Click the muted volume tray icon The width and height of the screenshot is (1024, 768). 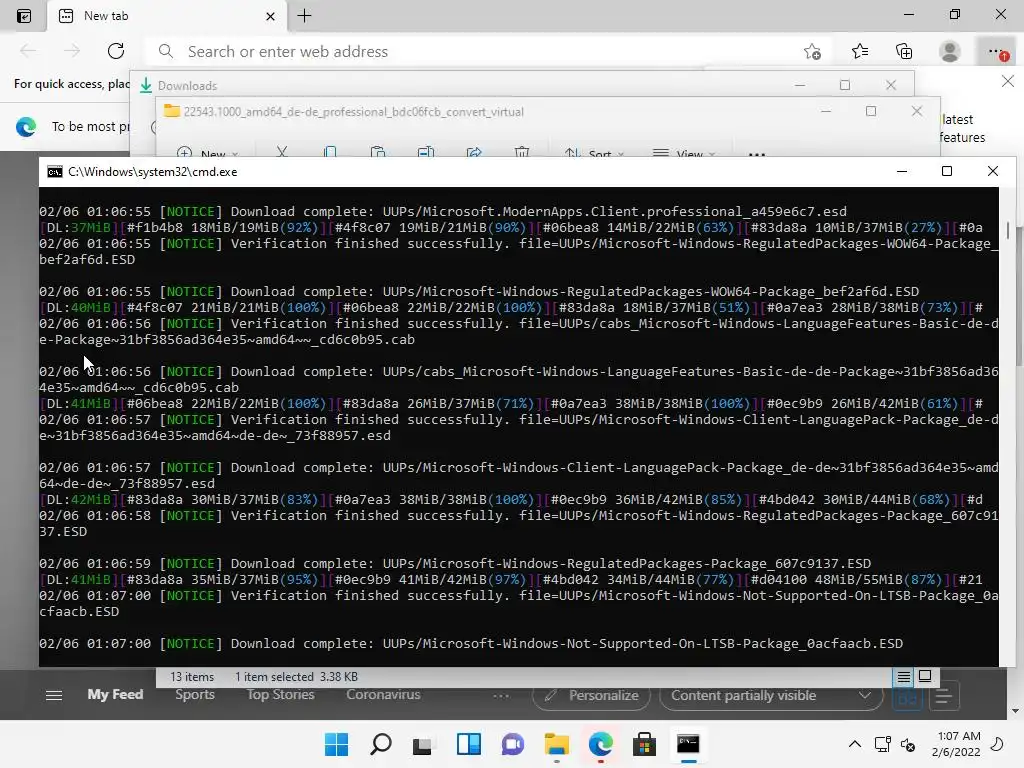pyautogui.click(x=908, y=744)
